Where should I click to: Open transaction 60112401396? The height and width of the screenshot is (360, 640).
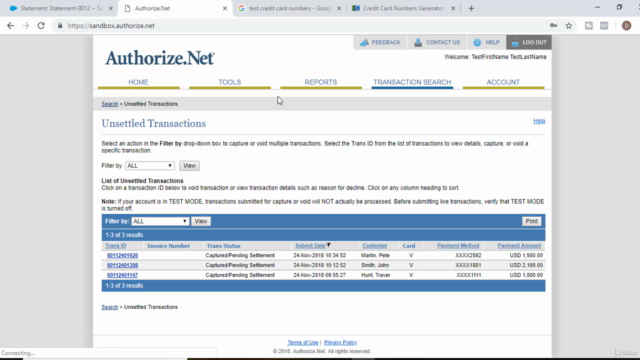click(x=122, y=265)
